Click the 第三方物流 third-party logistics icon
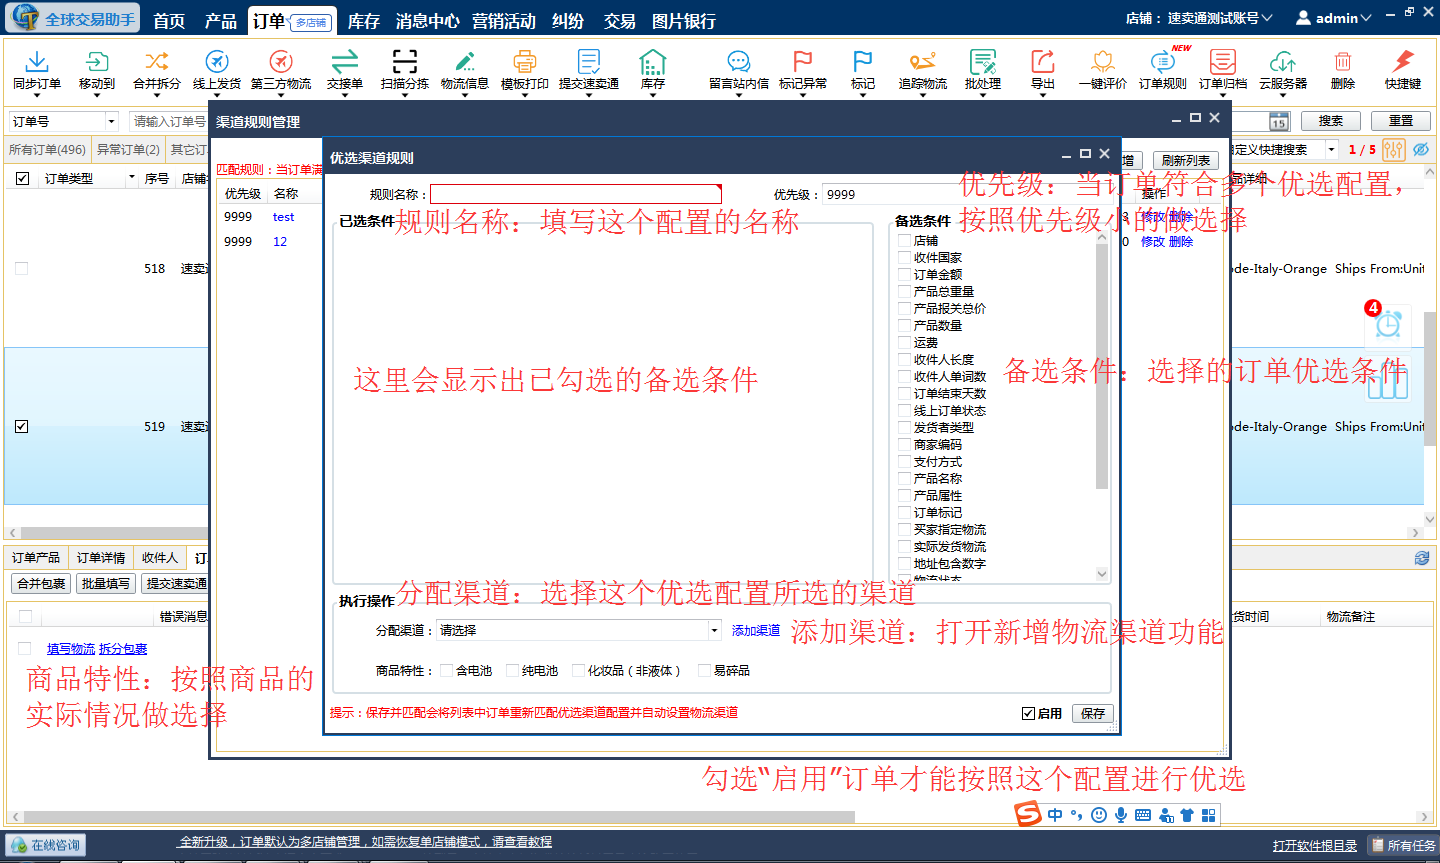 click(x=281, y=62)
